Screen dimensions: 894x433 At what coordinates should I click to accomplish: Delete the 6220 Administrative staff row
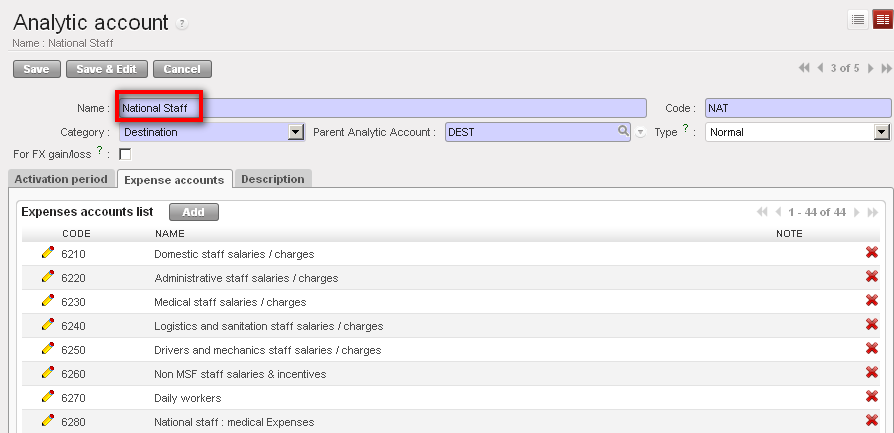(x=871, y=277)
